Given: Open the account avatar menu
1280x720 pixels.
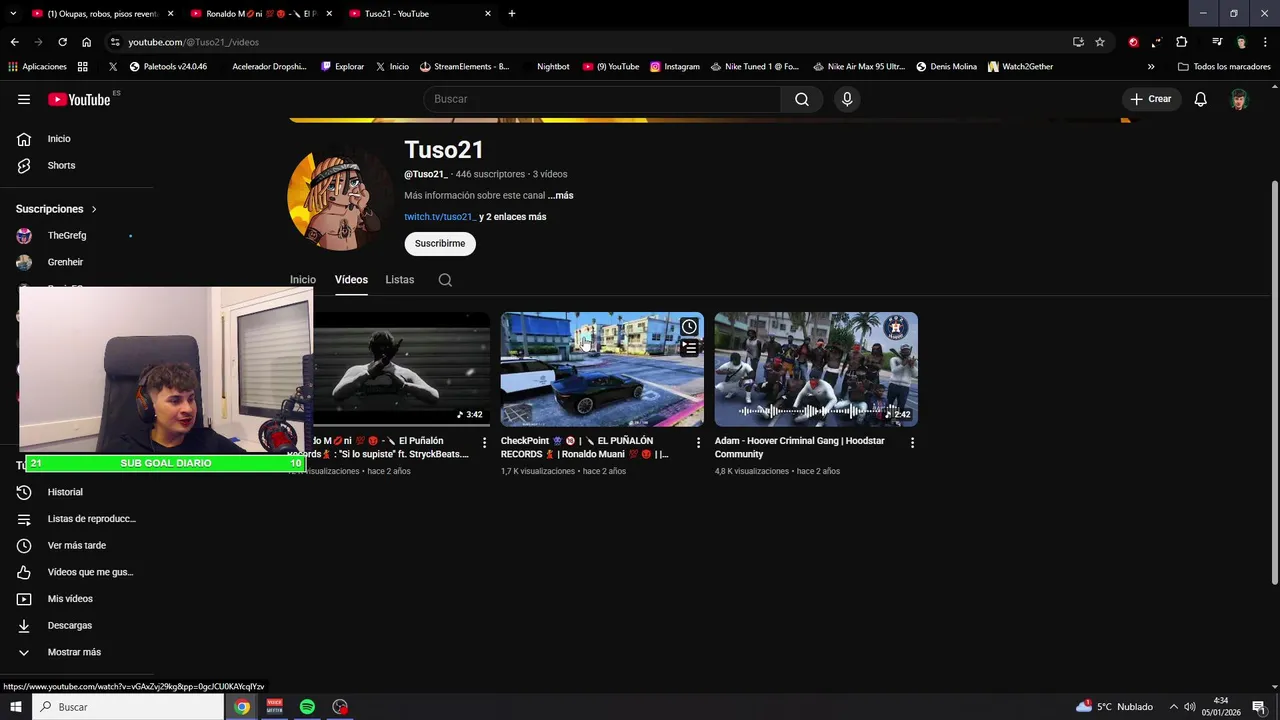Looking at the screenshot, I should click(x=1240, y=99).
